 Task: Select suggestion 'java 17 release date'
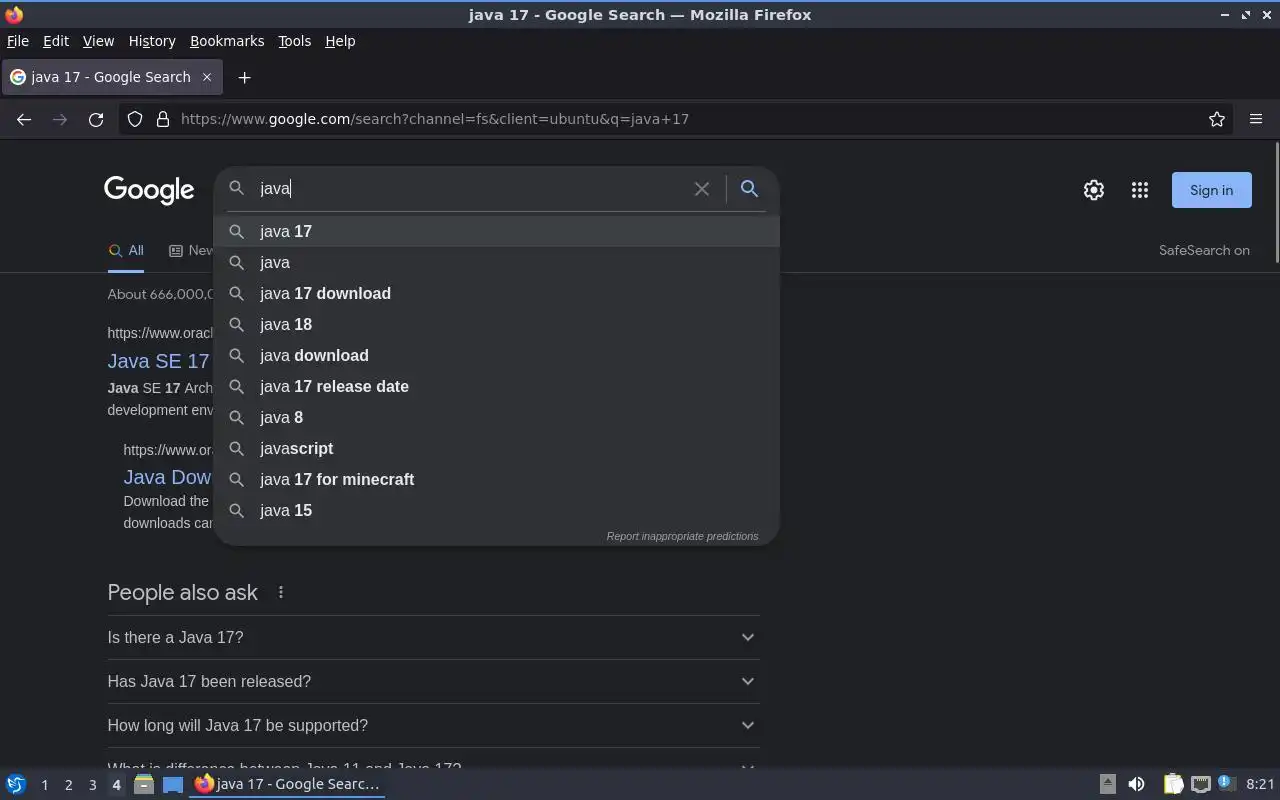pos(496,386)
